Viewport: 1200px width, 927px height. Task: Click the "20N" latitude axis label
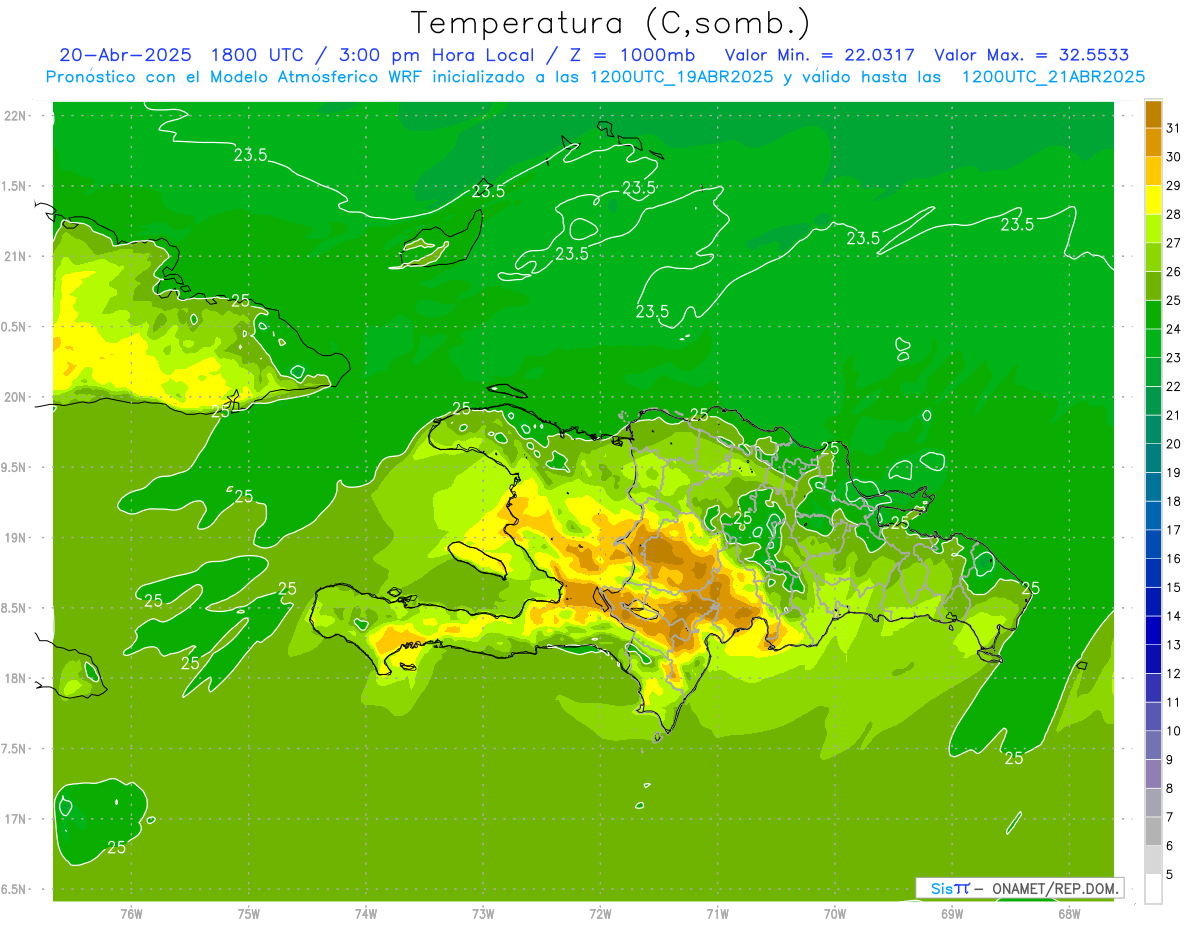(15, 397)
